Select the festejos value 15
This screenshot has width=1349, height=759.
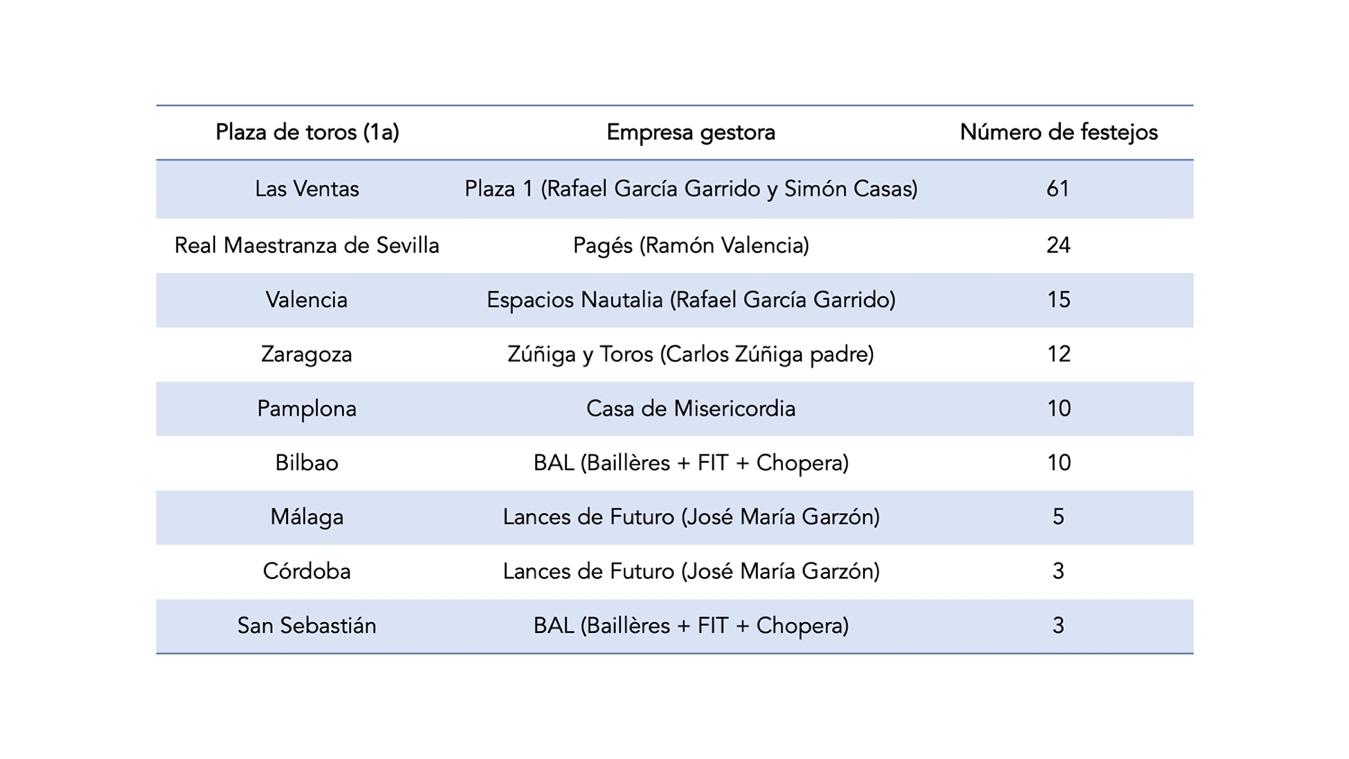tap(1058, 300)
